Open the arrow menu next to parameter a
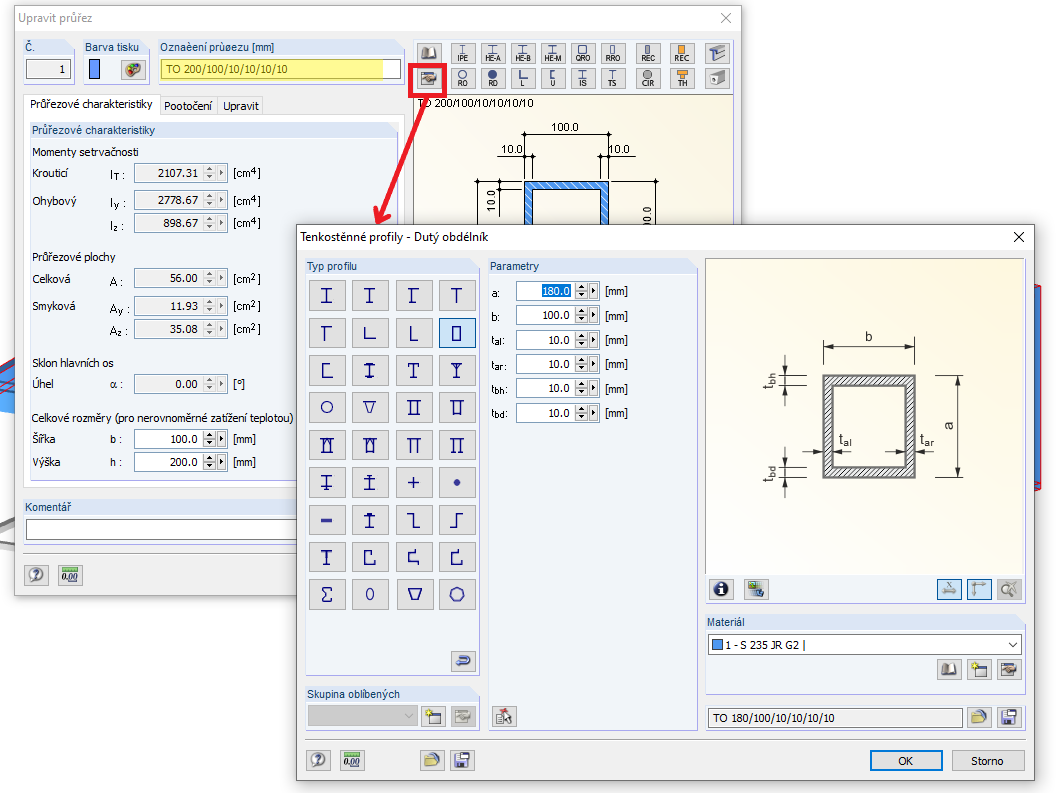The height and width of the screenshot is (793, 1057). tap(593, 291)
